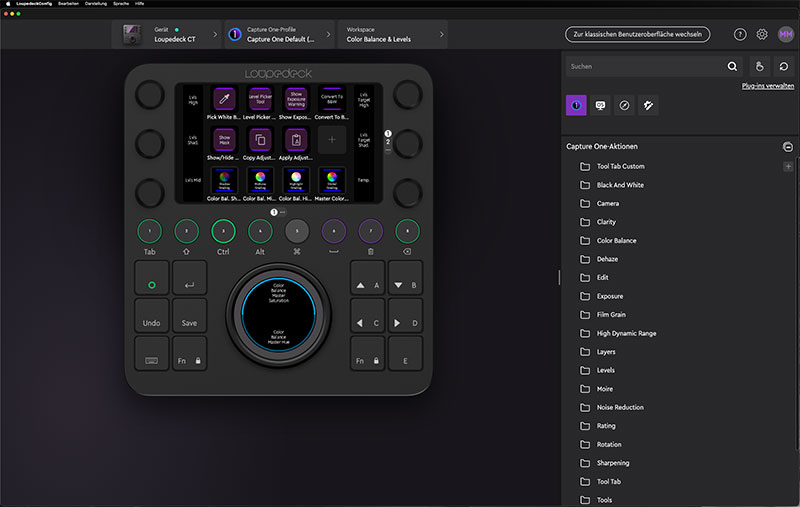Select the green circle home button
Viewport: 800px width, 507px height.
point(152,278)
